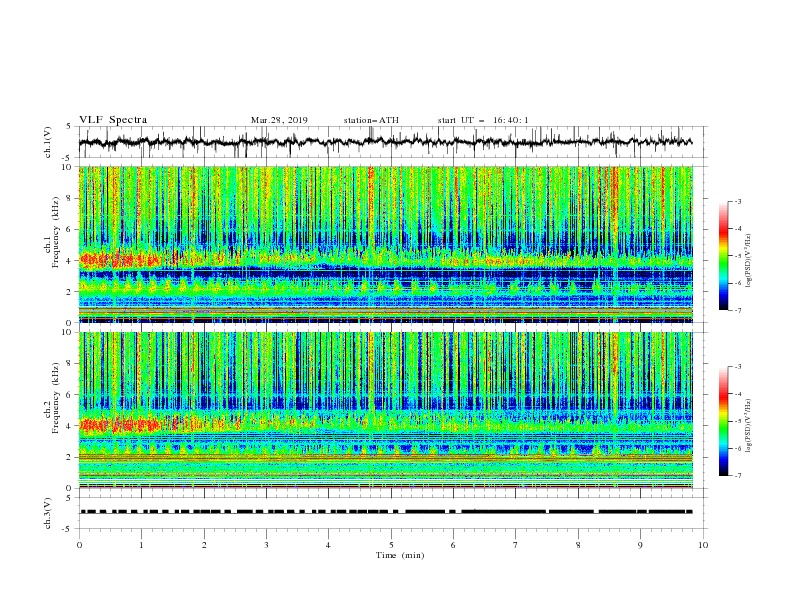This screenshot has height=612, width=792.
Task: Click the ch.1 voltage waveform trace
Action: pos(385,142)
